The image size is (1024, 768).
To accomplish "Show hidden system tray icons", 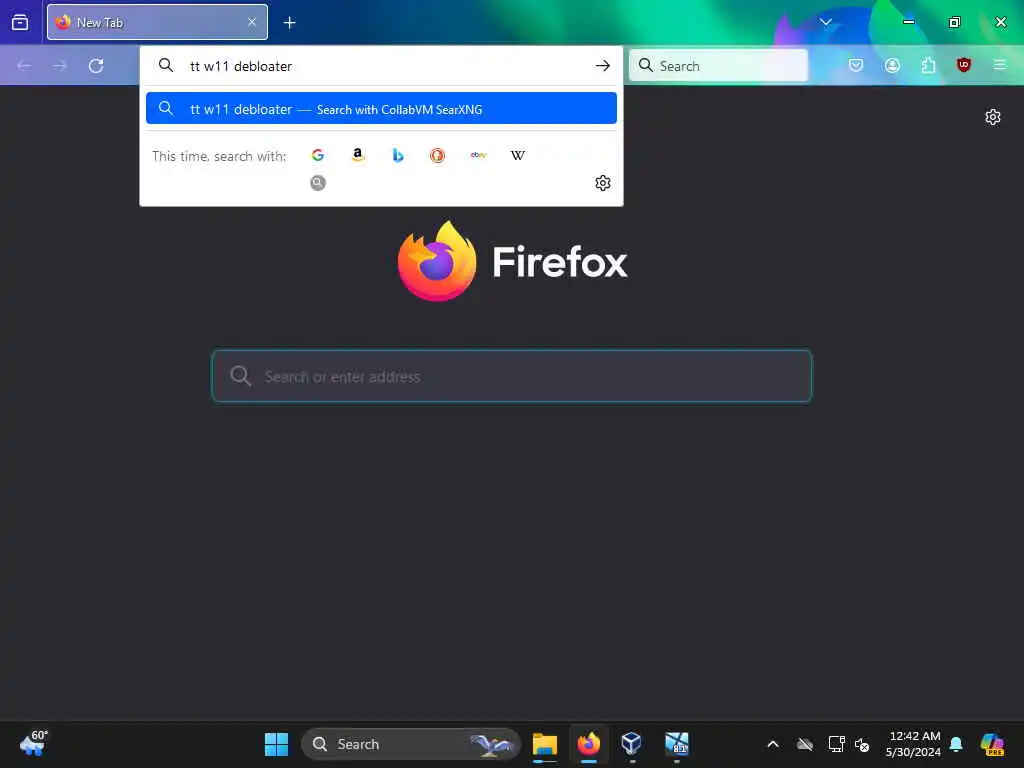I will (x=773, y=744).
